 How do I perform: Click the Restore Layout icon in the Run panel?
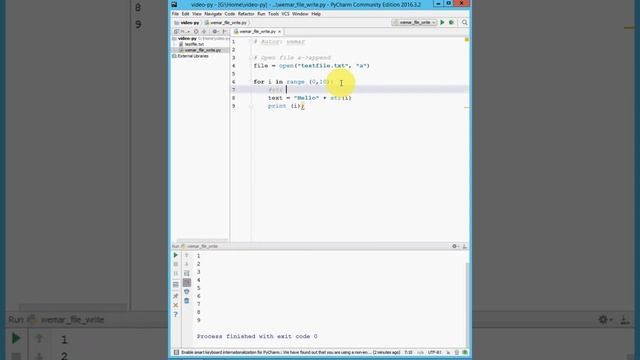click(176, 284)
